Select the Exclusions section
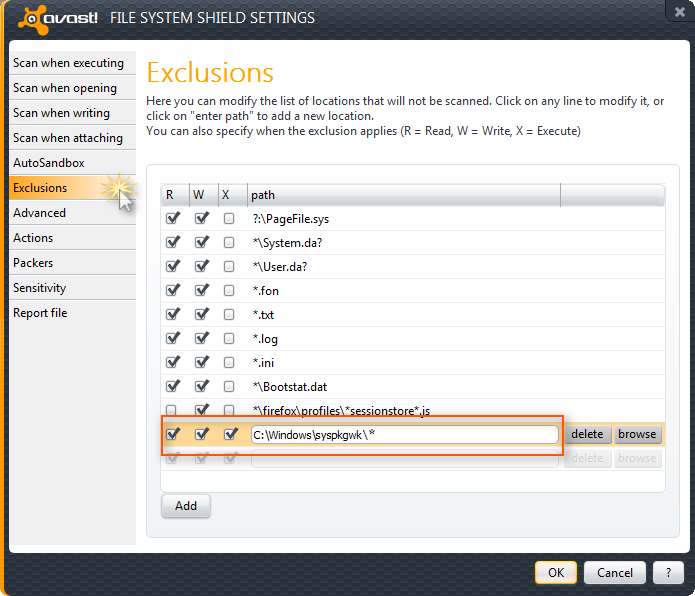 click(72, 188)
